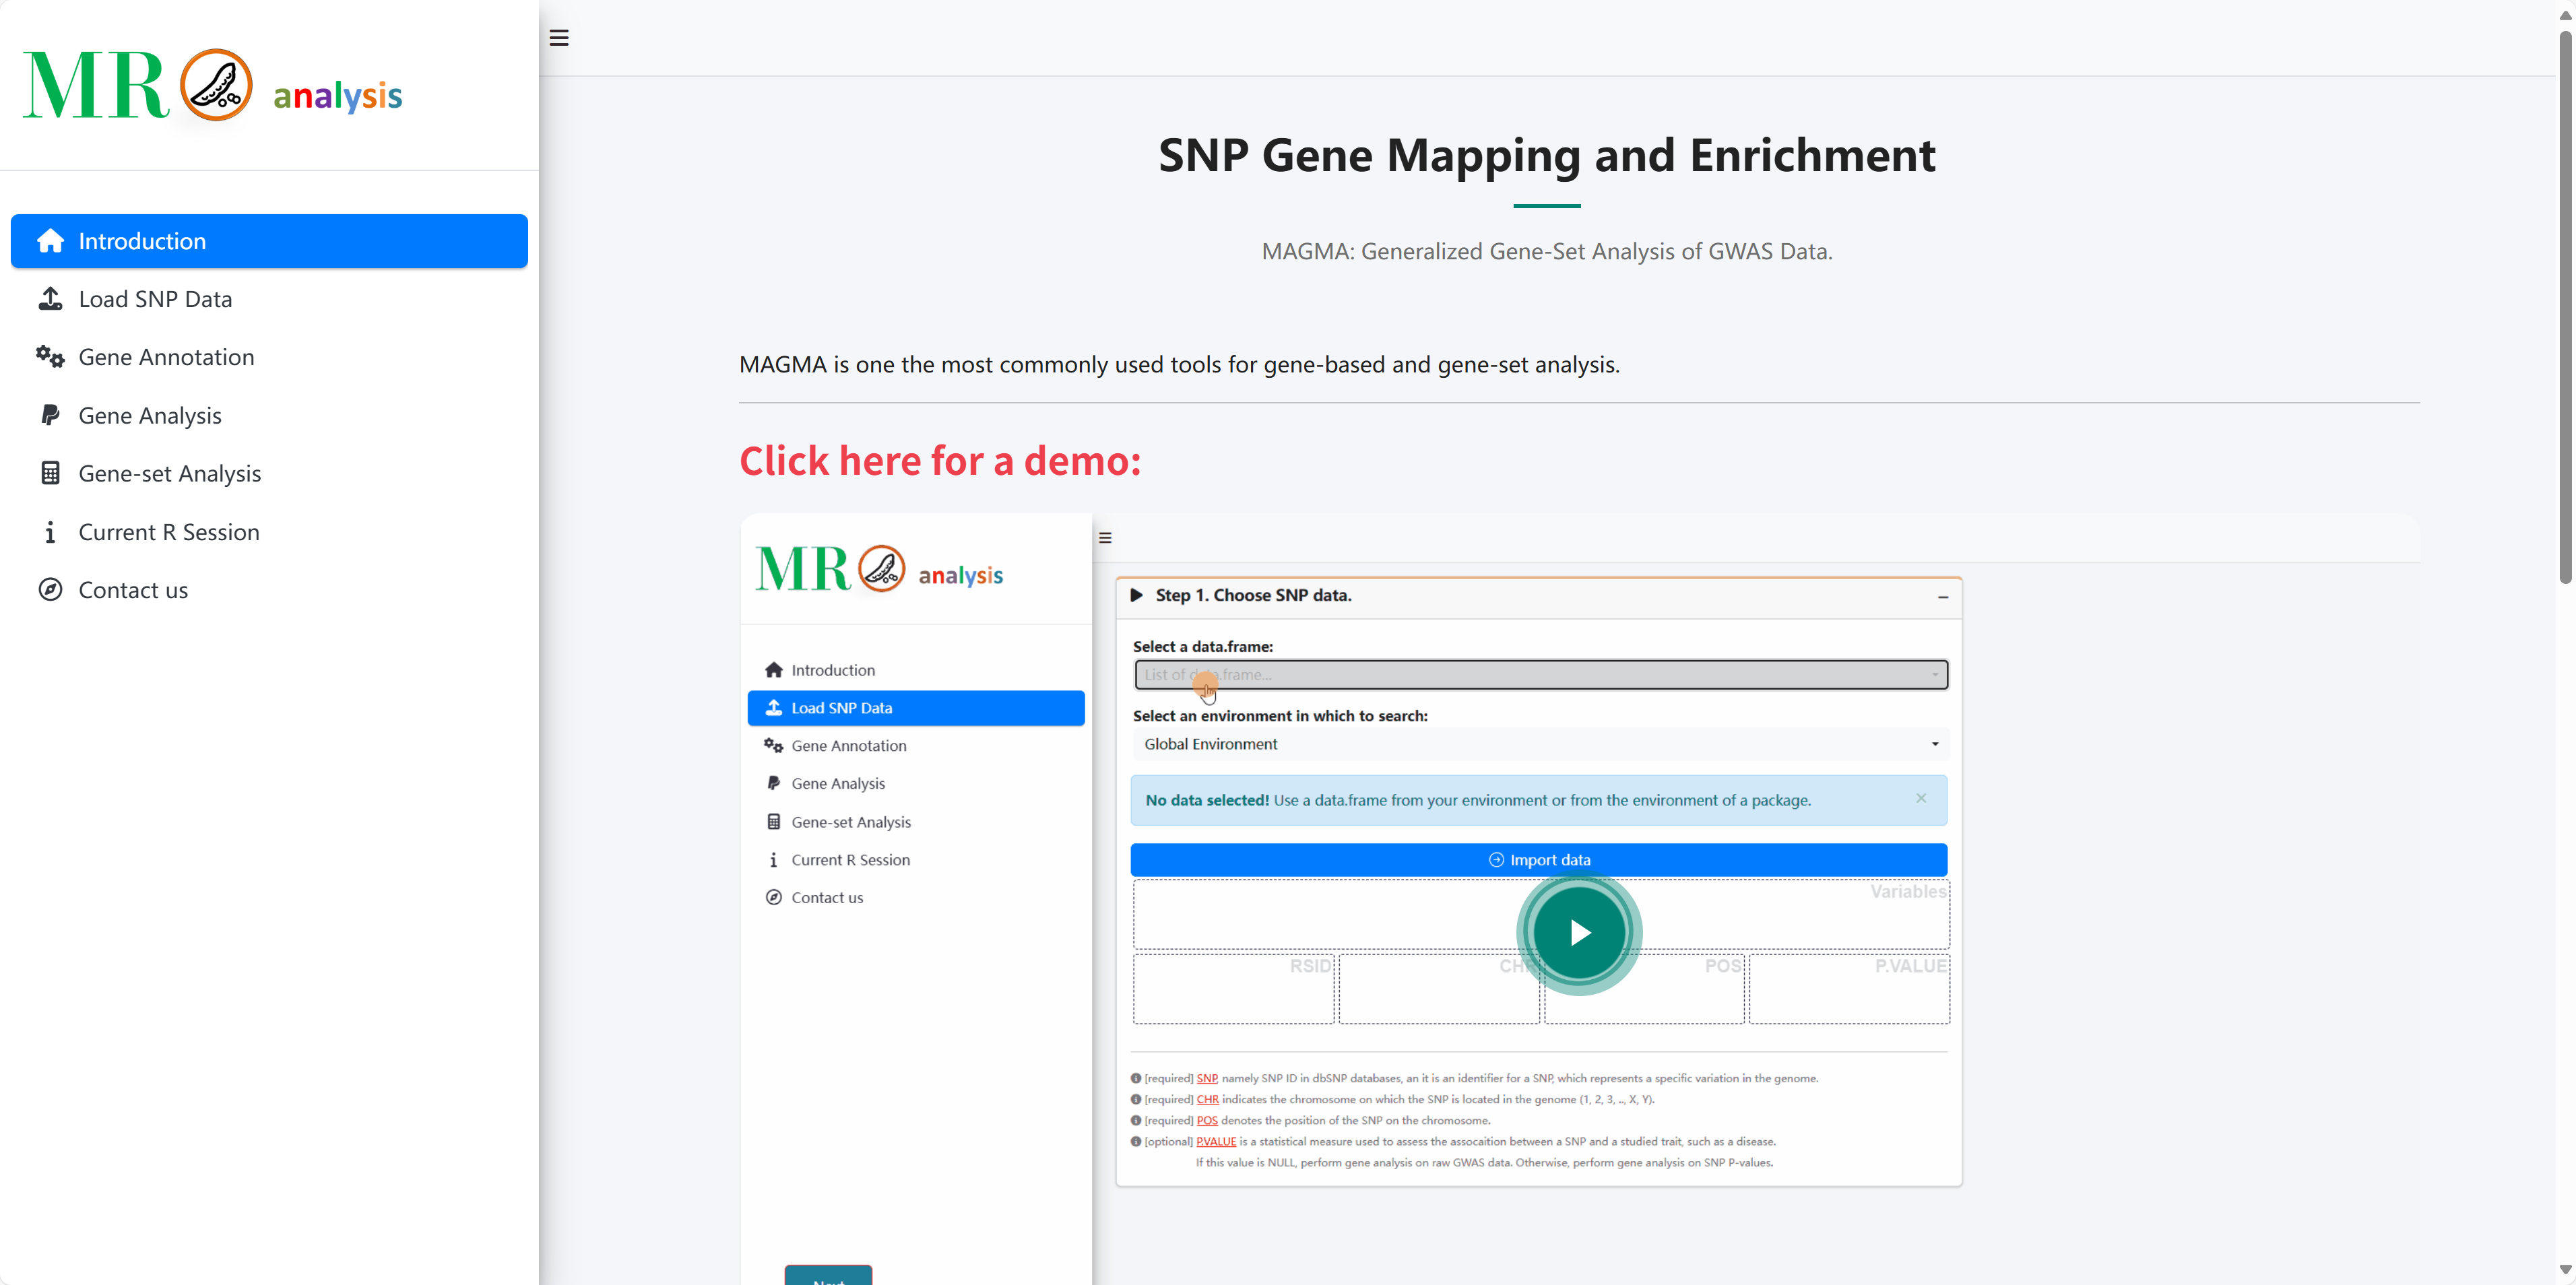Image resolution: width=2576 pixels, height=1285 pixels.
Task: Play the demo video
Action: coord(1578,933)
